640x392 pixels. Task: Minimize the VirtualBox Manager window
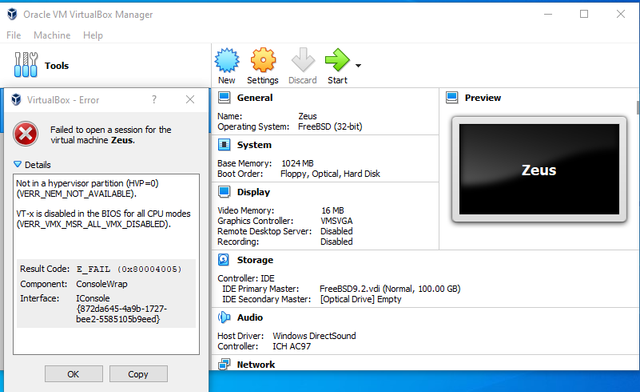pyautogui.click(x=548, y=14)
